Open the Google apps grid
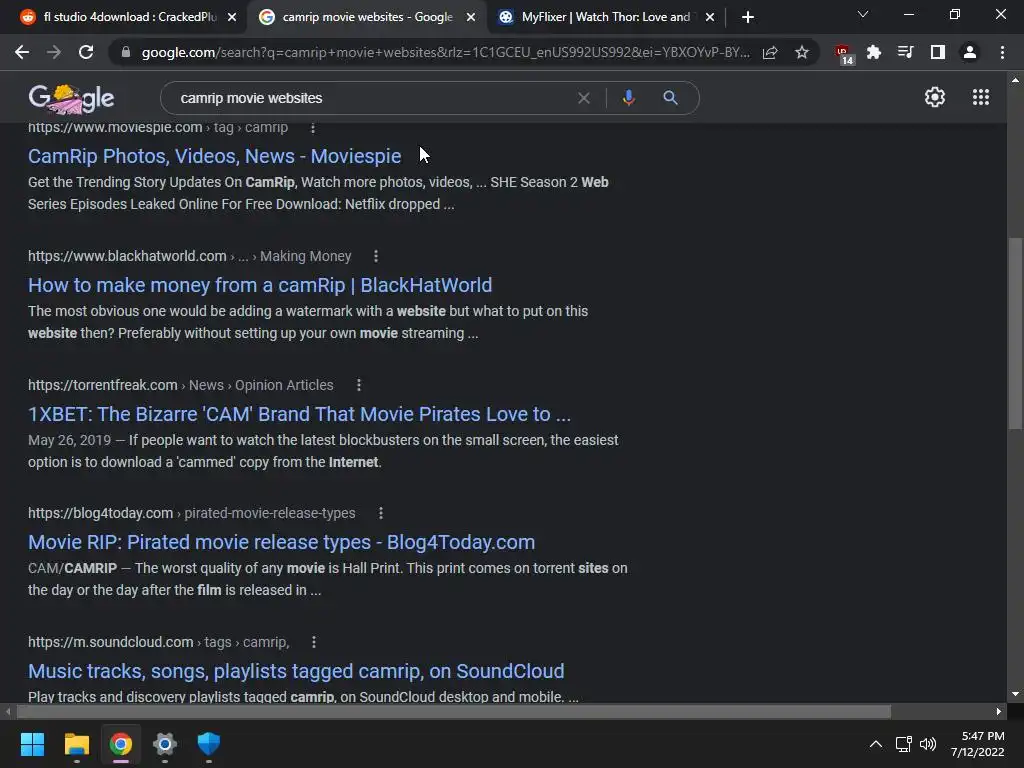 [981, 97]
